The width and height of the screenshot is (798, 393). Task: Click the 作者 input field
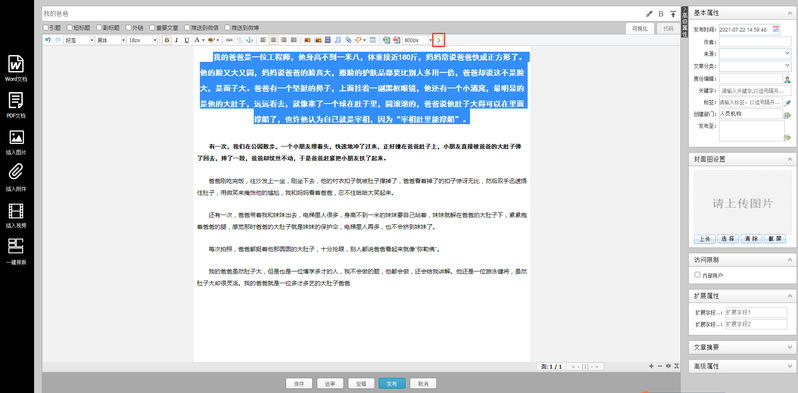tap(755, 42)
